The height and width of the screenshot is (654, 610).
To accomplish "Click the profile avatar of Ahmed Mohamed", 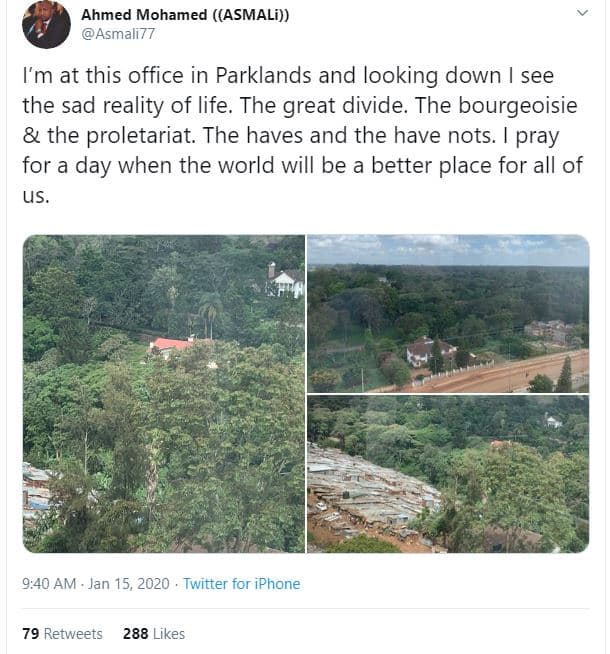I will click(x=46, y=25).
